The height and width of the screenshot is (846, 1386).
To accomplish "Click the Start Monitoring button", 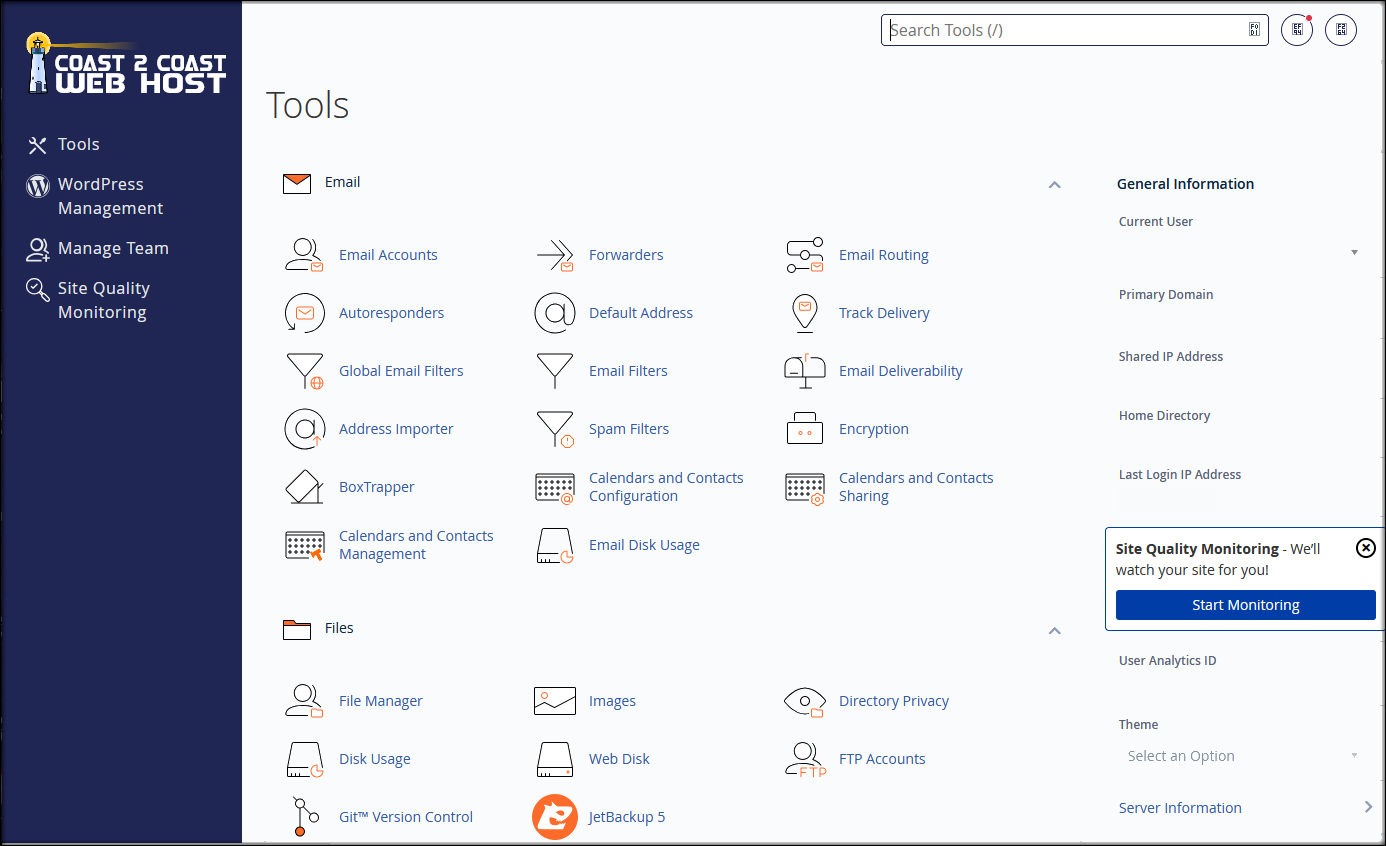I will point(1245,605).
